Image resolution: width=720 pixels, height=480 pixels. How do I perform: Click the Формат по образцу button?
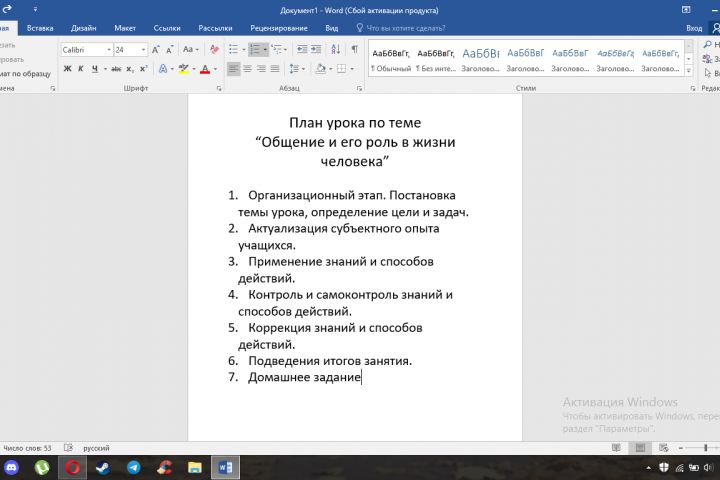coord(25,73)
